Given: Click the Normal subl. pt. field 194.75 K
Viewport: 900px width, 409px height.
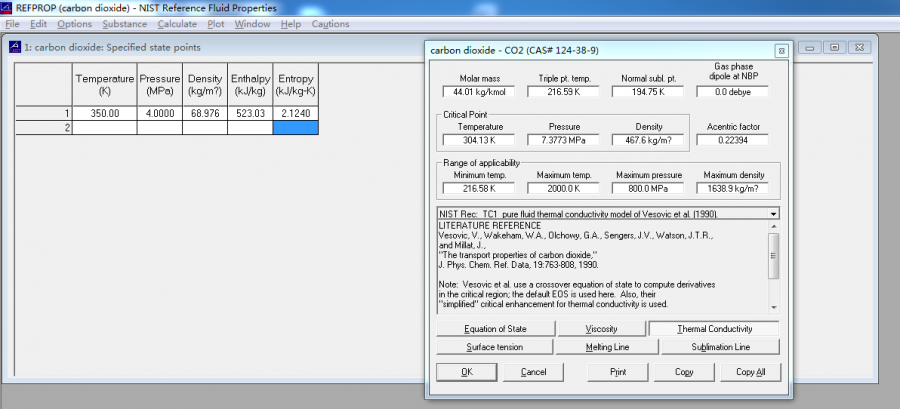Looking at the screenshot, I should tap(647, 92).
